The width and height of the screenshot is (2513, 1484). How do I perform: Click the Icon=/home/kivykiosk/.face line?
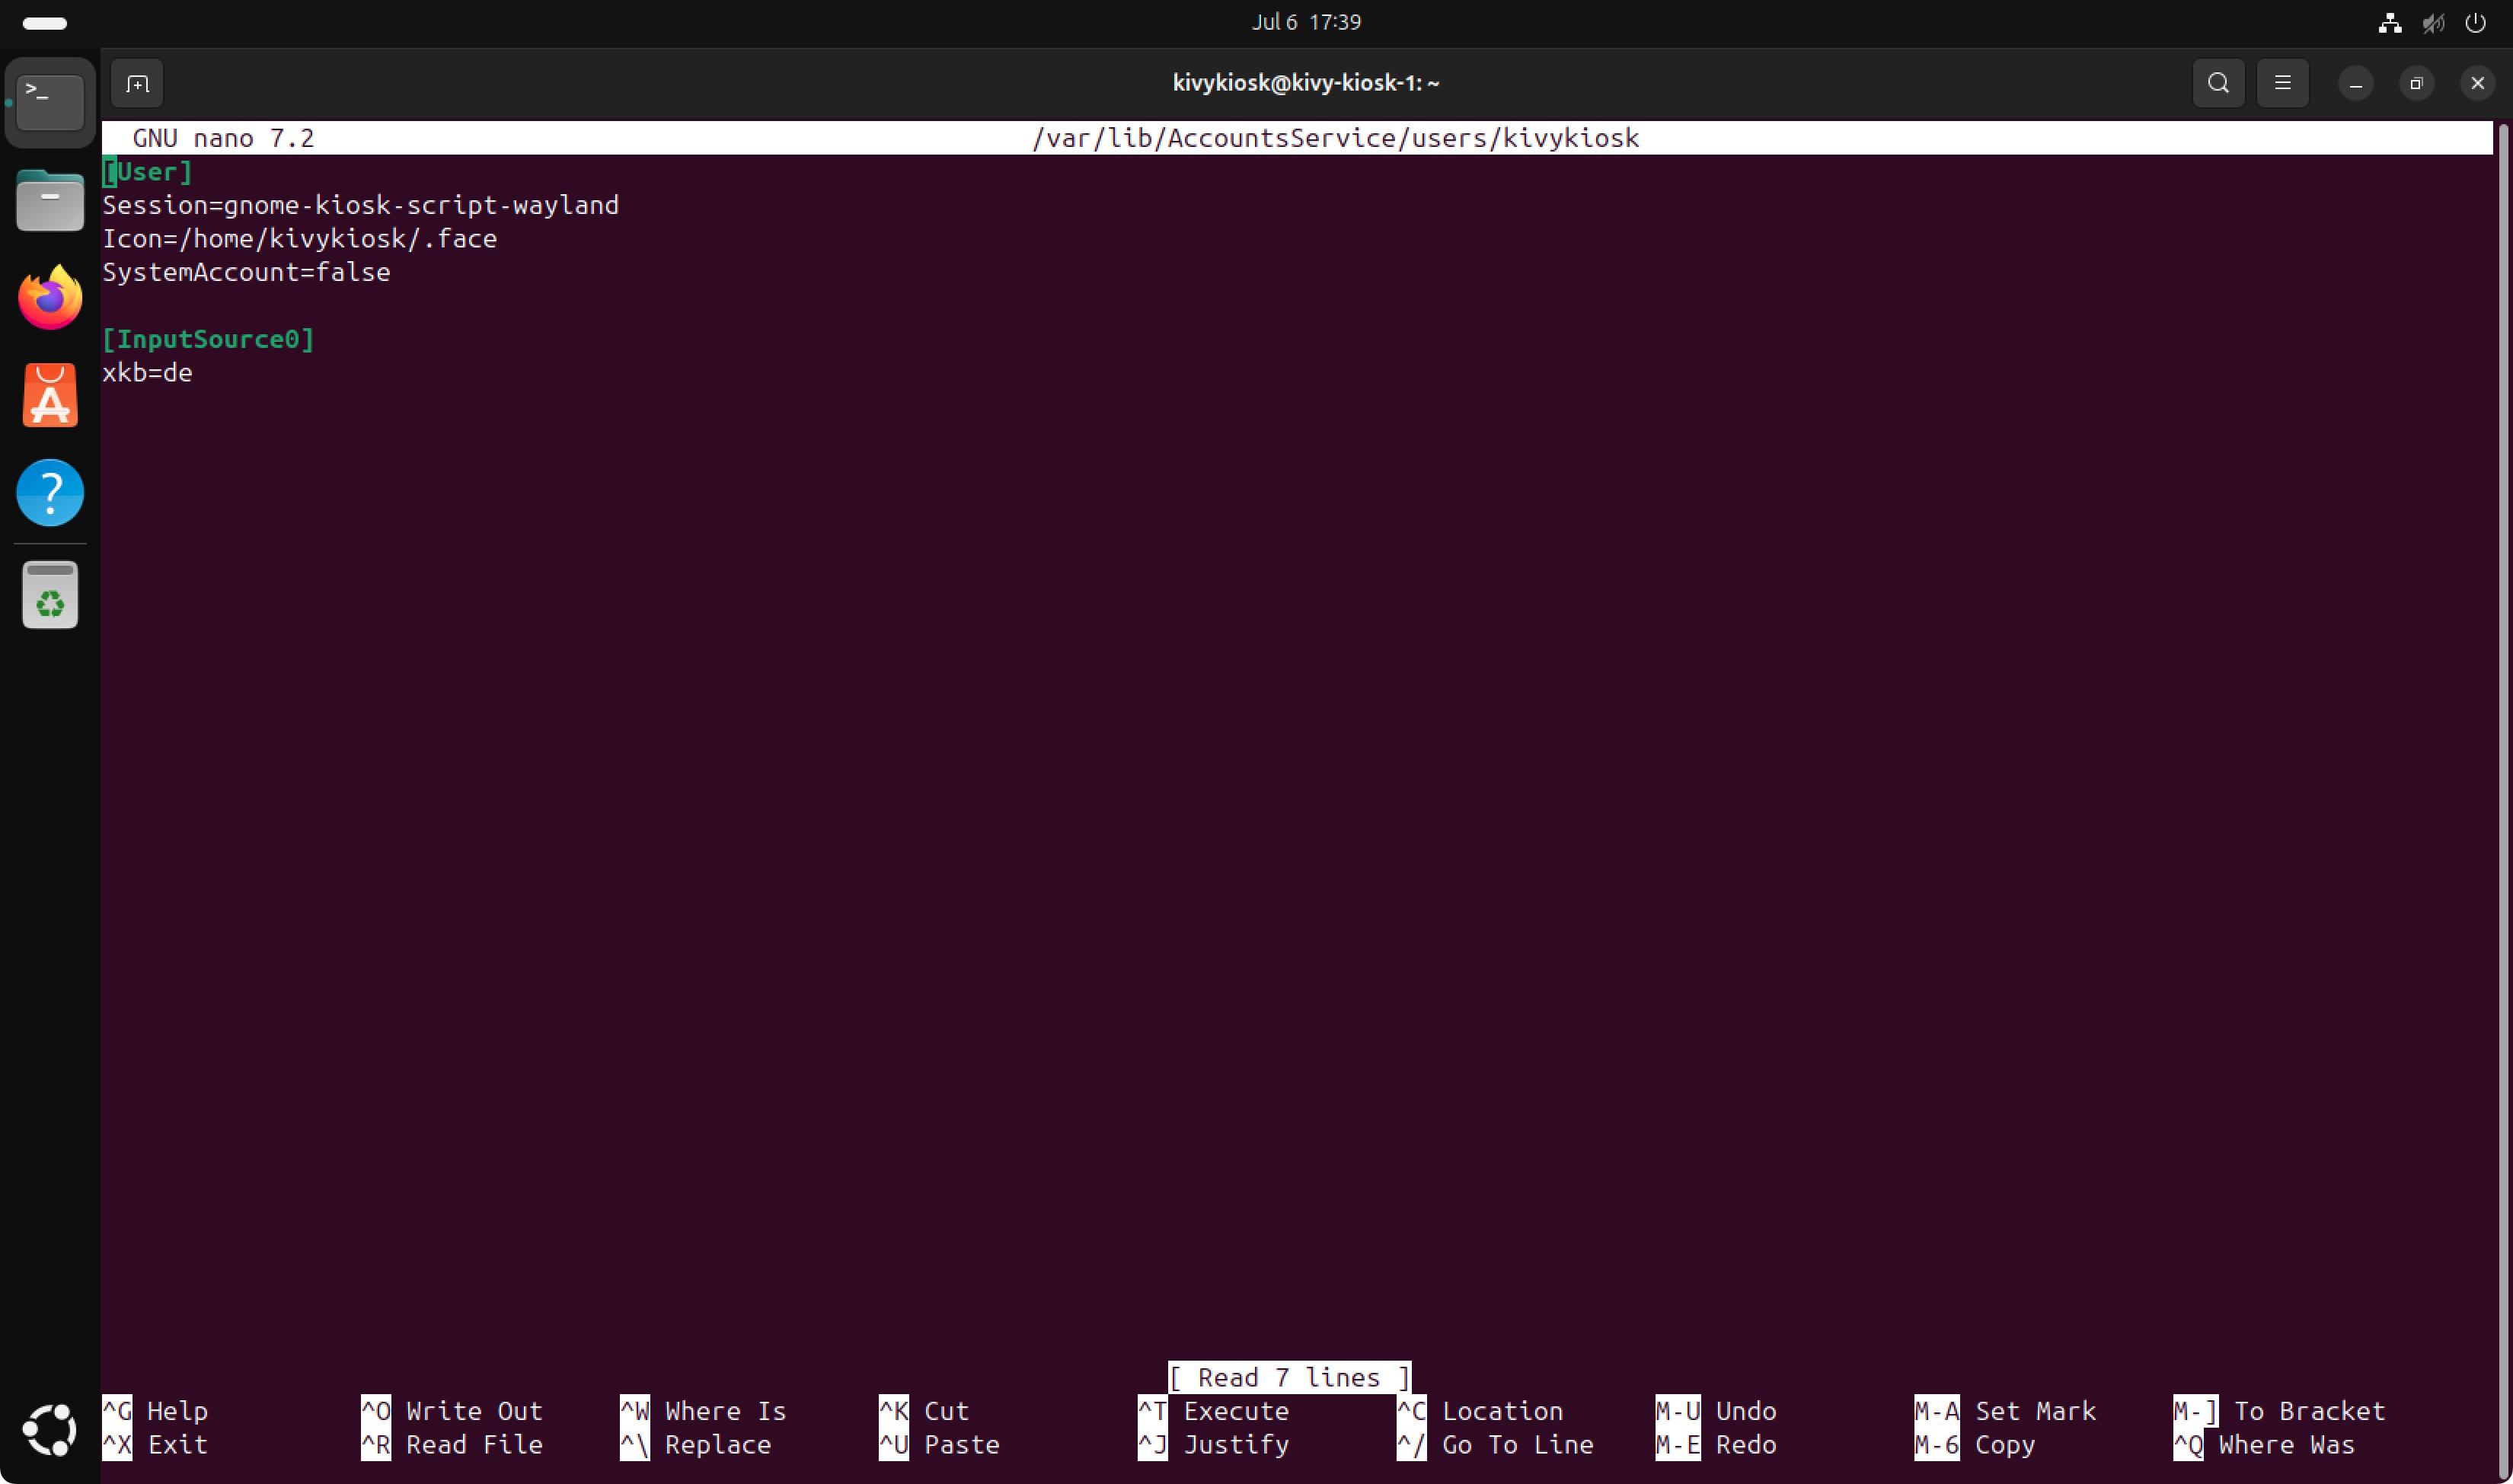[x=299, y=239]
